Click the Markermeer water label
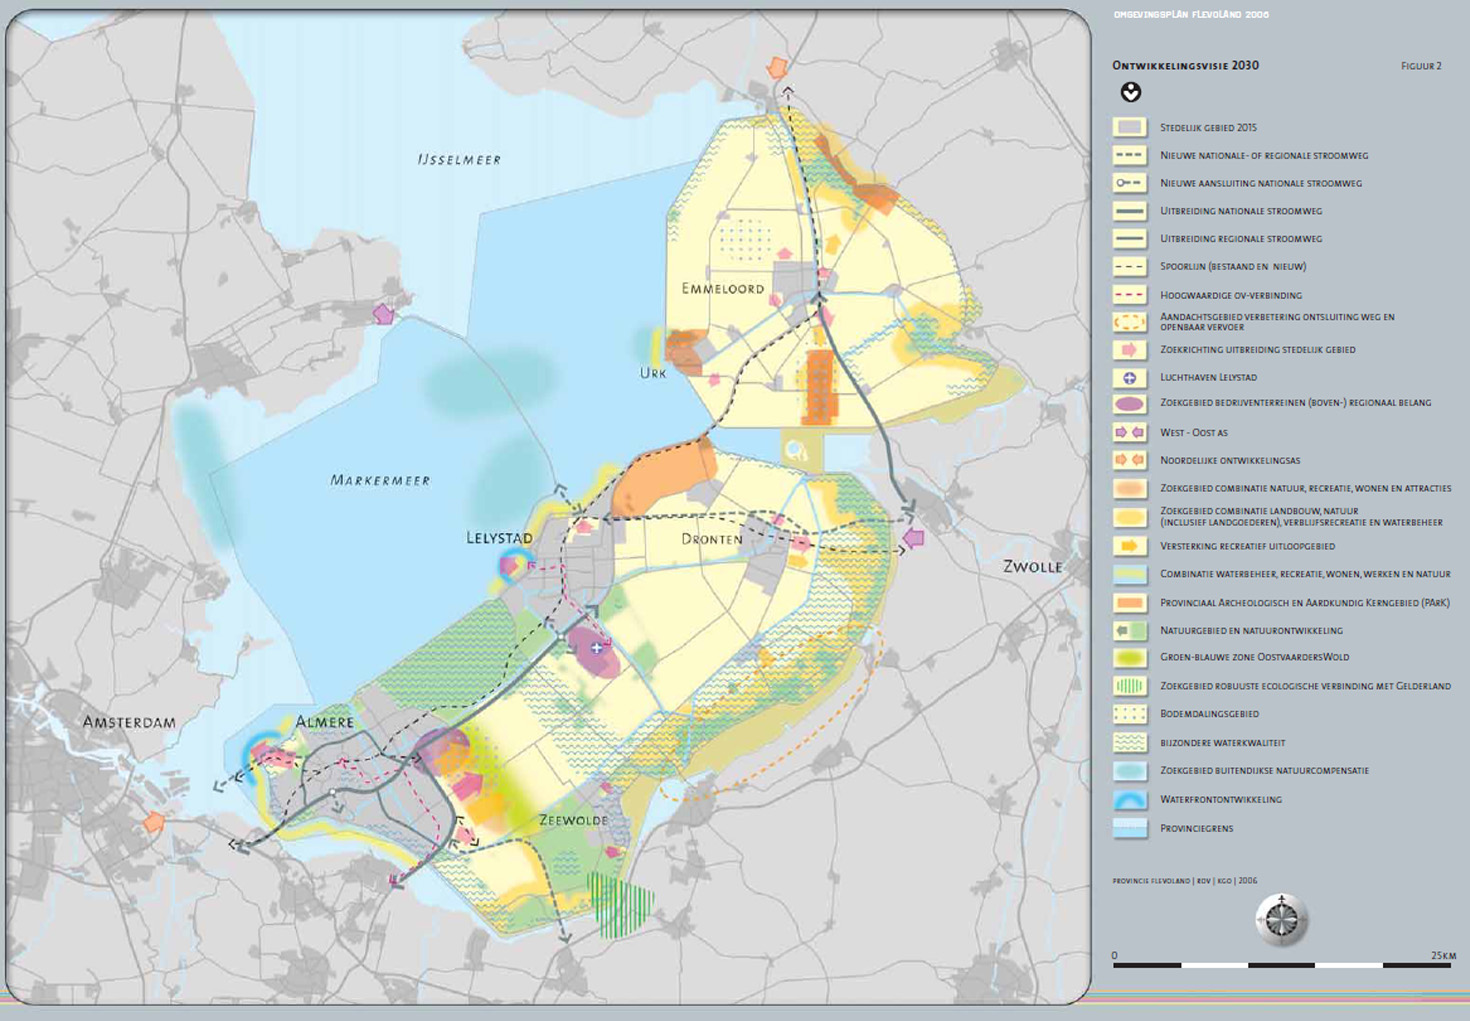Image resolution: width=1470 pixels, height=1021 pixels. point(380,481)
